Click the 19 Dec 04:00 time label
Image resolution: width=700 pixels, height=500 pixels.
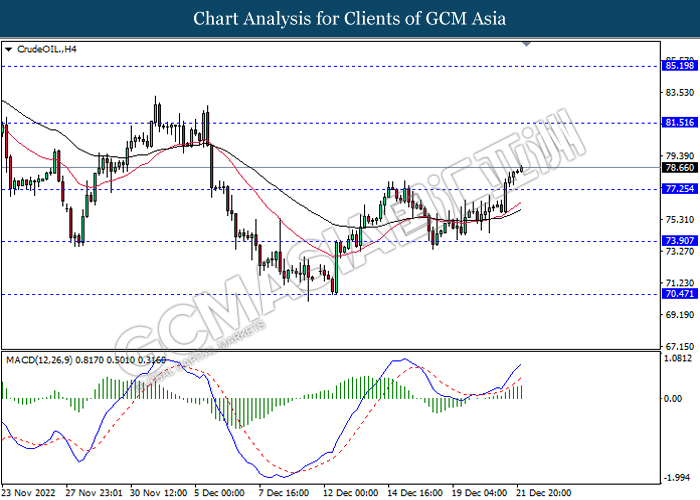point(479,493)
